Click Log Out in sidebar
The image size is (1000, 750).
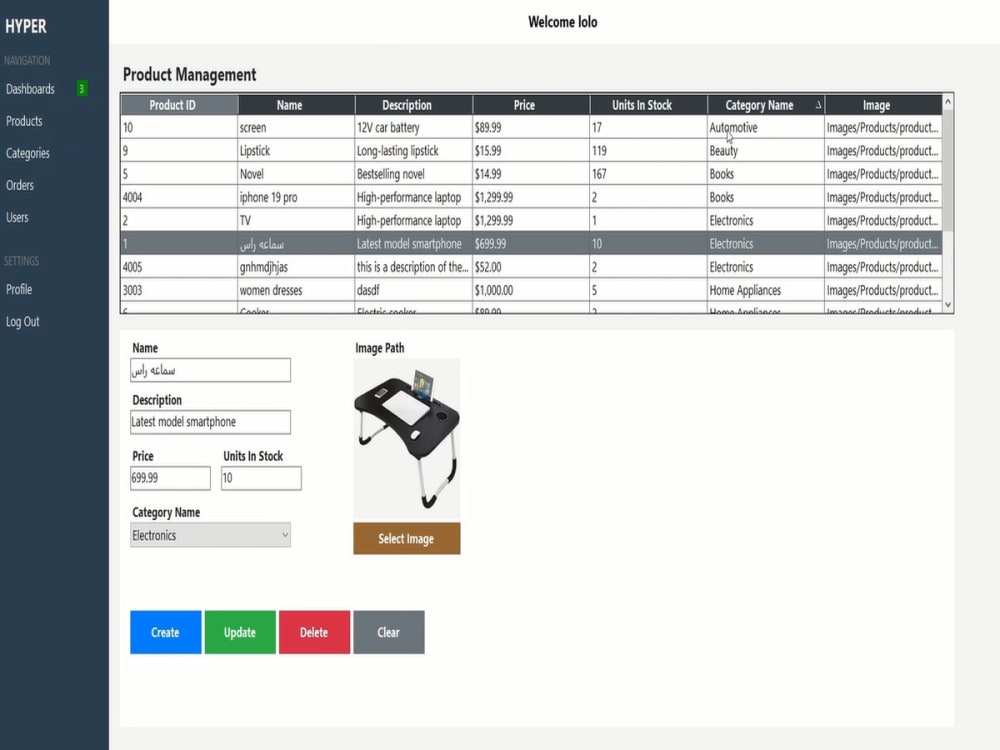pos(23,321)
